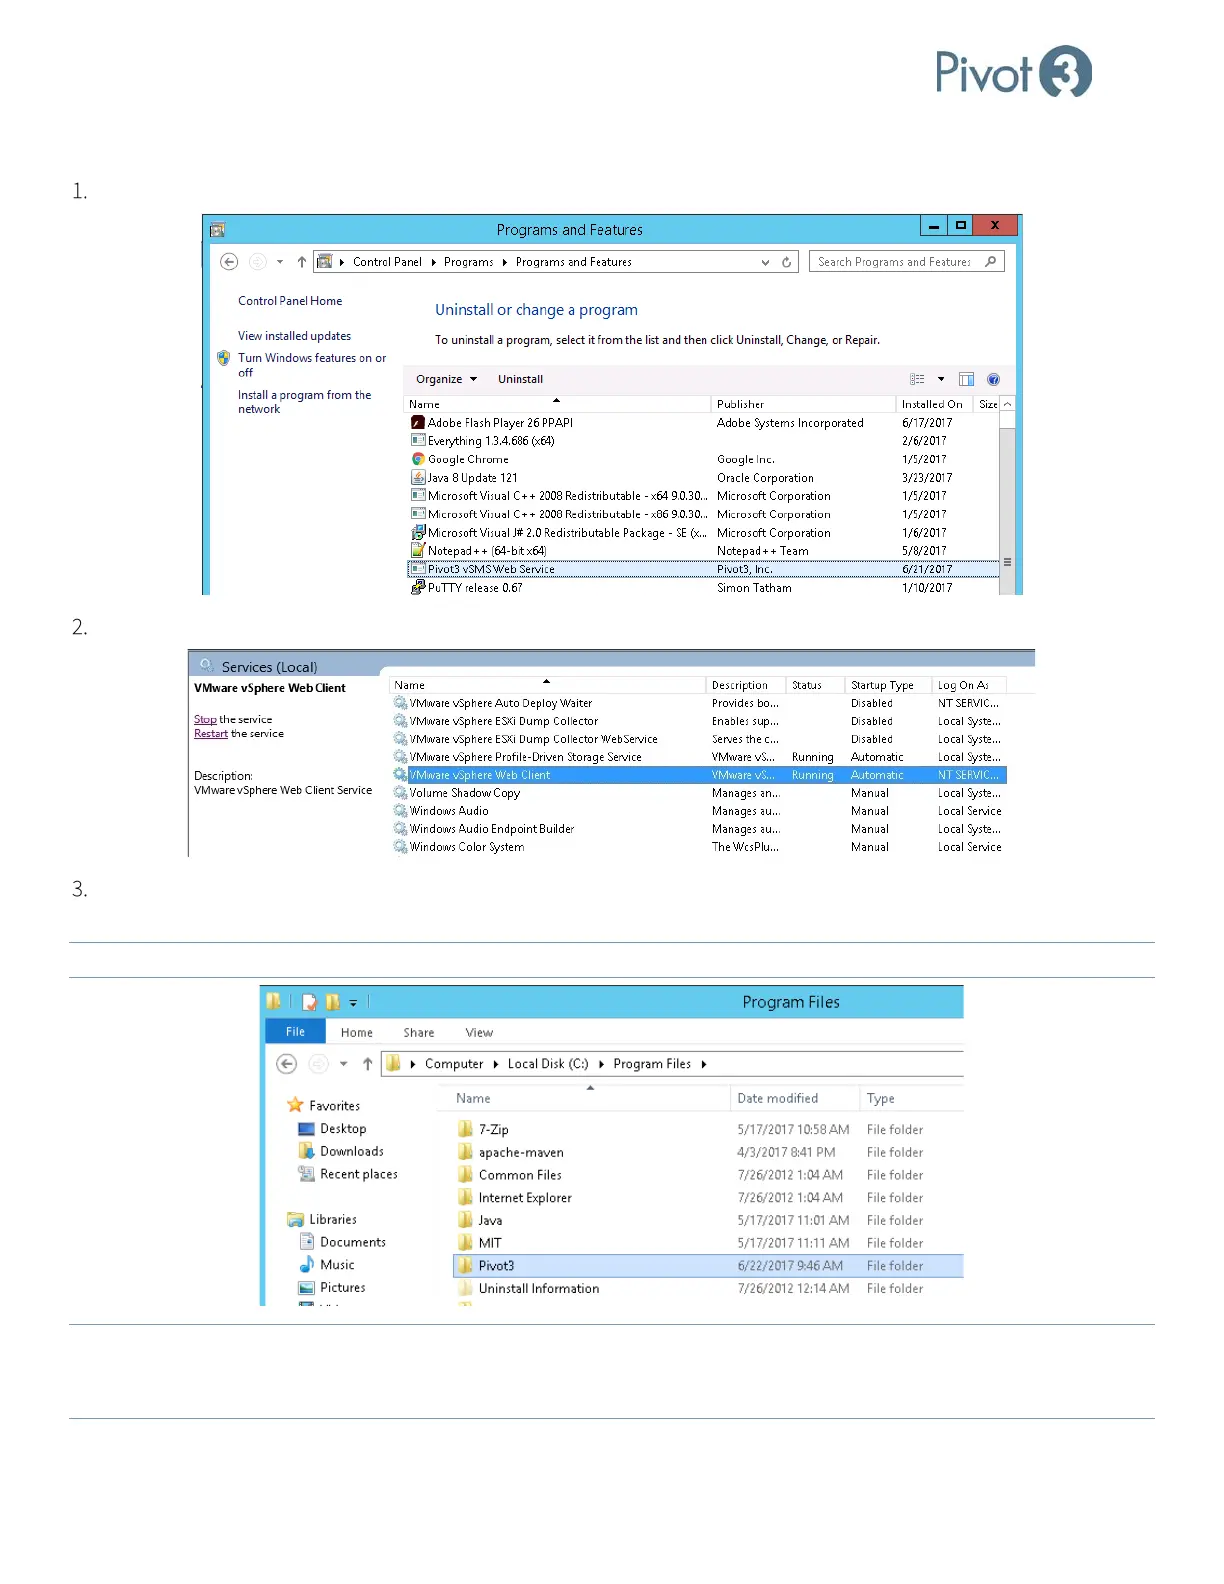Screen dimensions: 1224x1584
Task: Select Pivot3 vSMS Web Service row
Action: [x=703, y=569]
